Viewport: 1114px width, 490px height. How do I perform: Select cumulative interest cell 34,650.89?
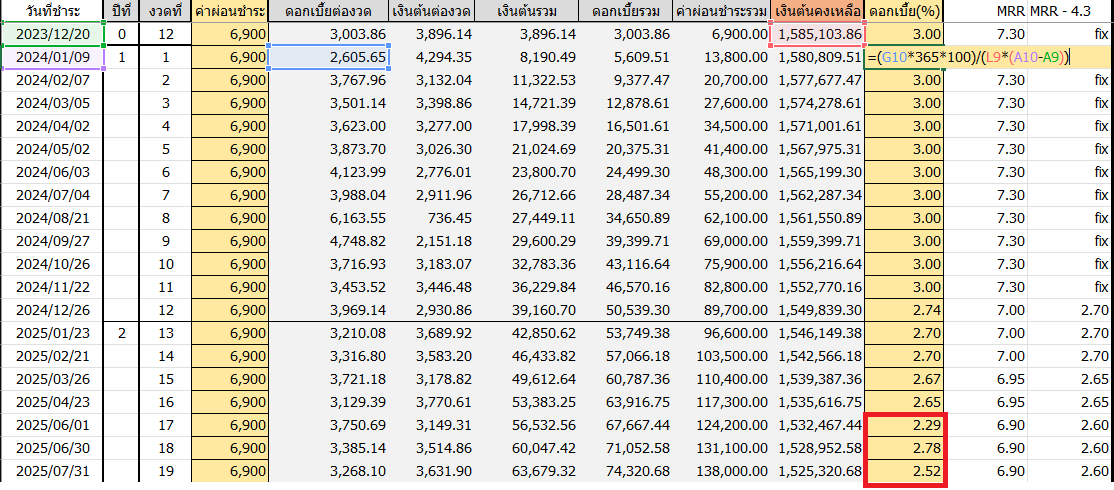click(x=626, y=218)
